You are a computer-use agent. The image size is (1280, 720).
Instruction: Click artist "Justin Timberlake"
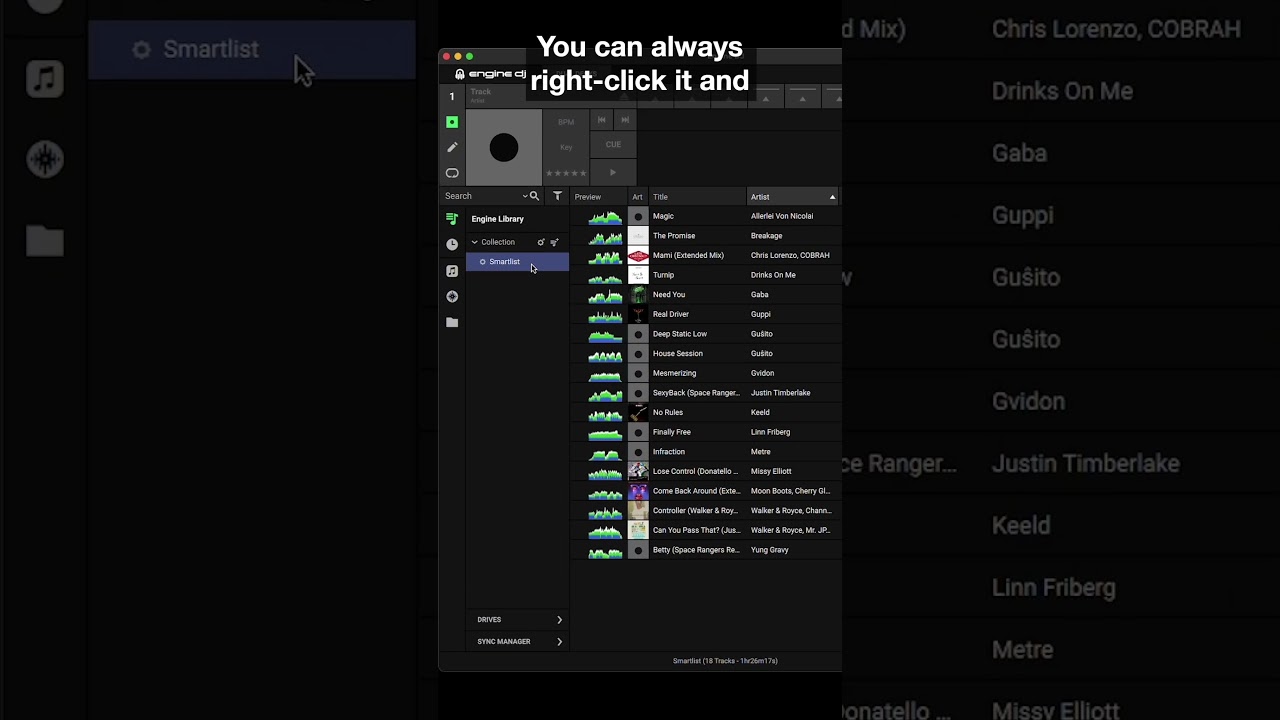click(x=781, y=393)
